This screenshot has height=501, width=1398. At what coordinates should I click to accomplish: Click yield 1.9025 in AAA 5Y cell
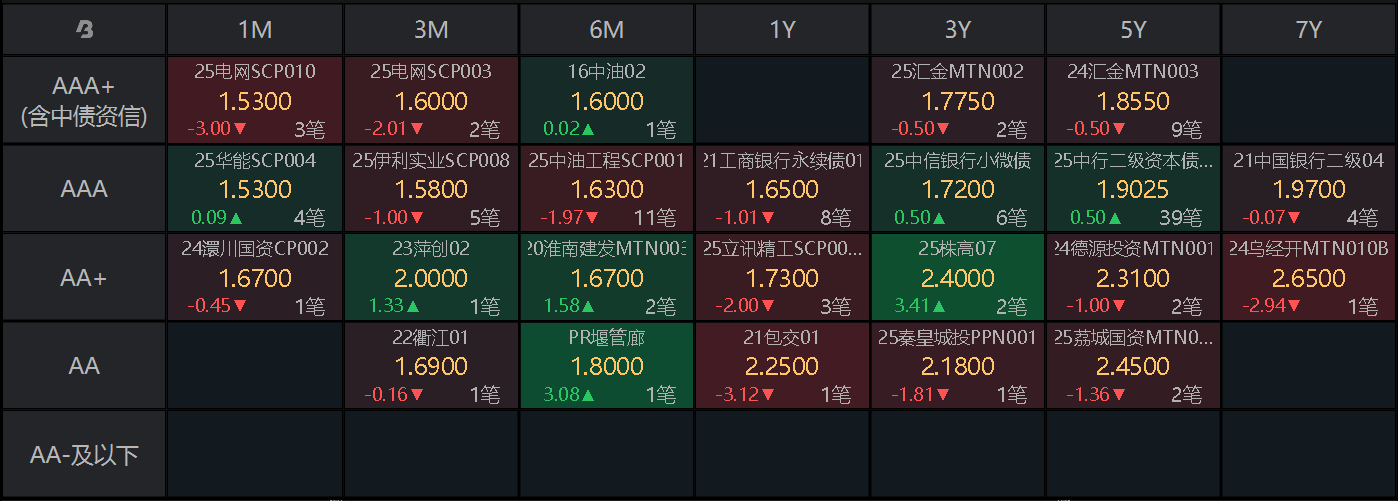(x=1133, y=189)
